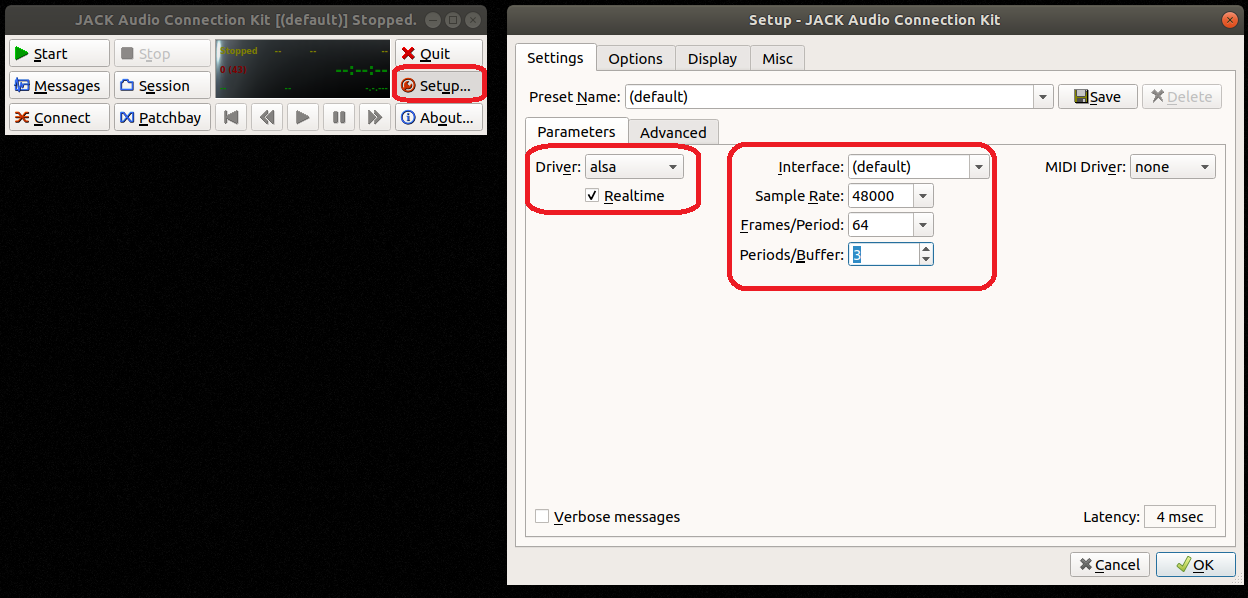
Task: Open the Messages window
Action: pyautogui.click(x=59, y=86)
